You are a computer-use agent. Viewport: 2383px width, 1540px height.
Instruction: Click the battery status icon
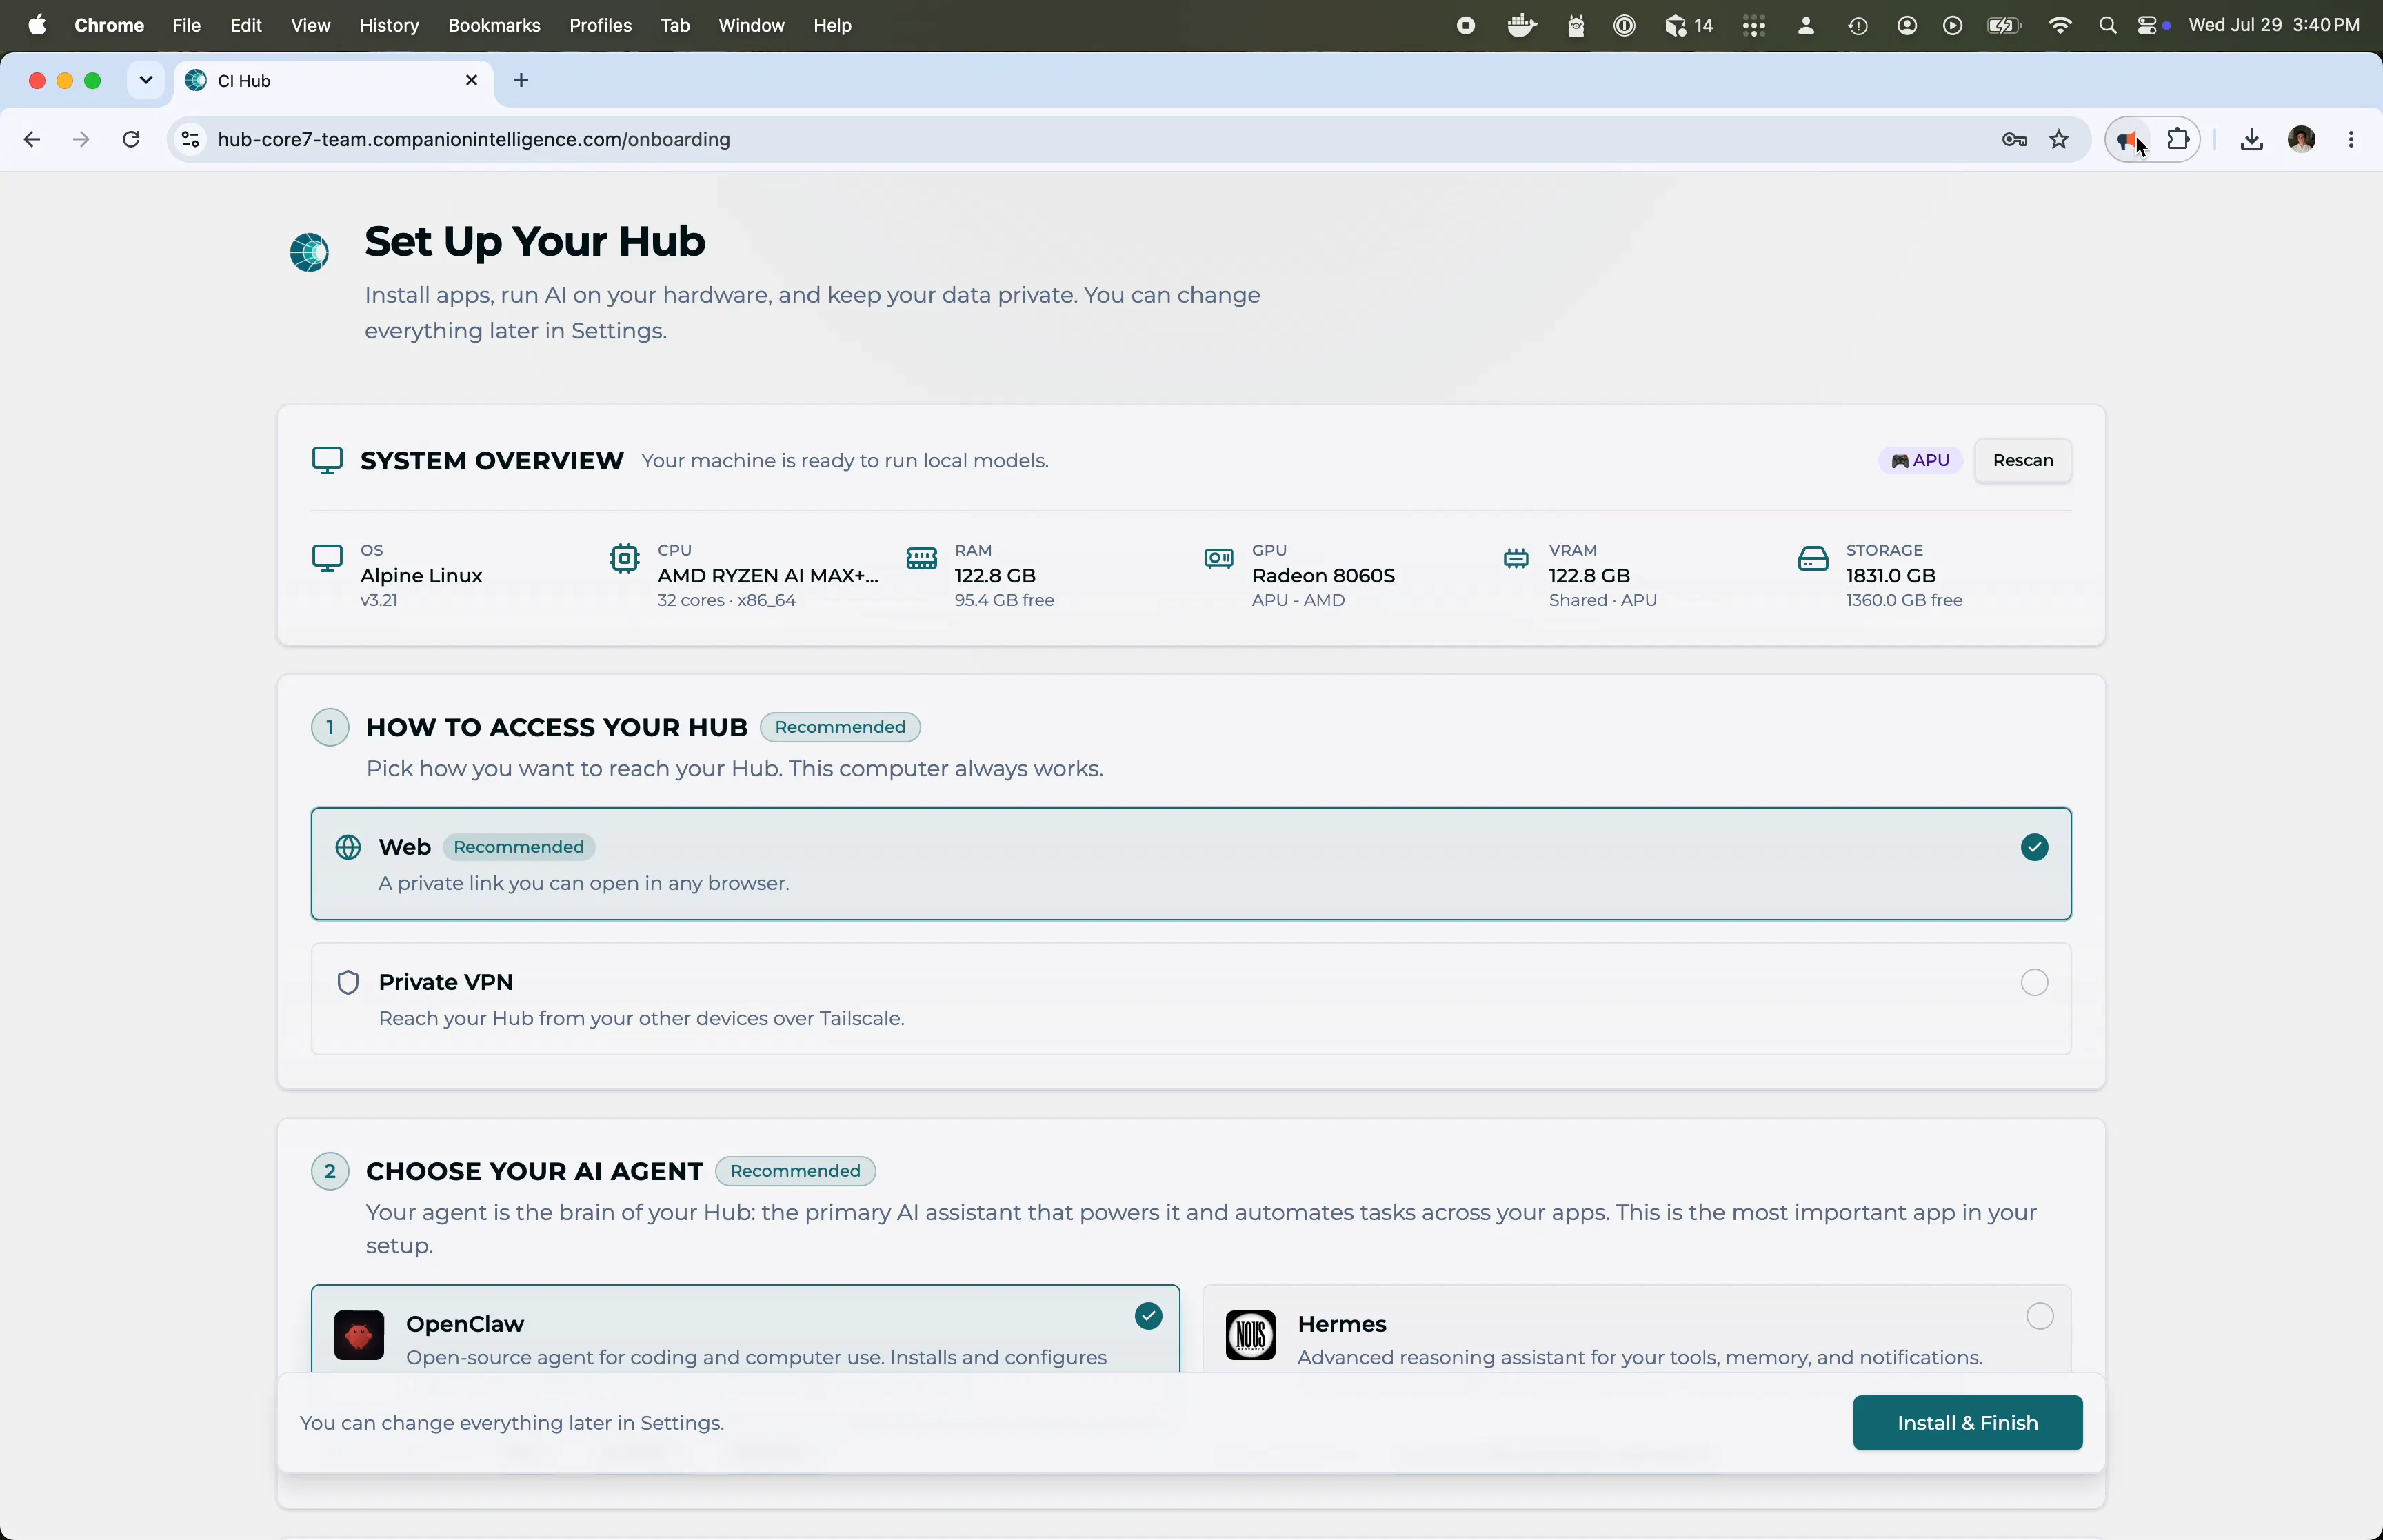2005,26
